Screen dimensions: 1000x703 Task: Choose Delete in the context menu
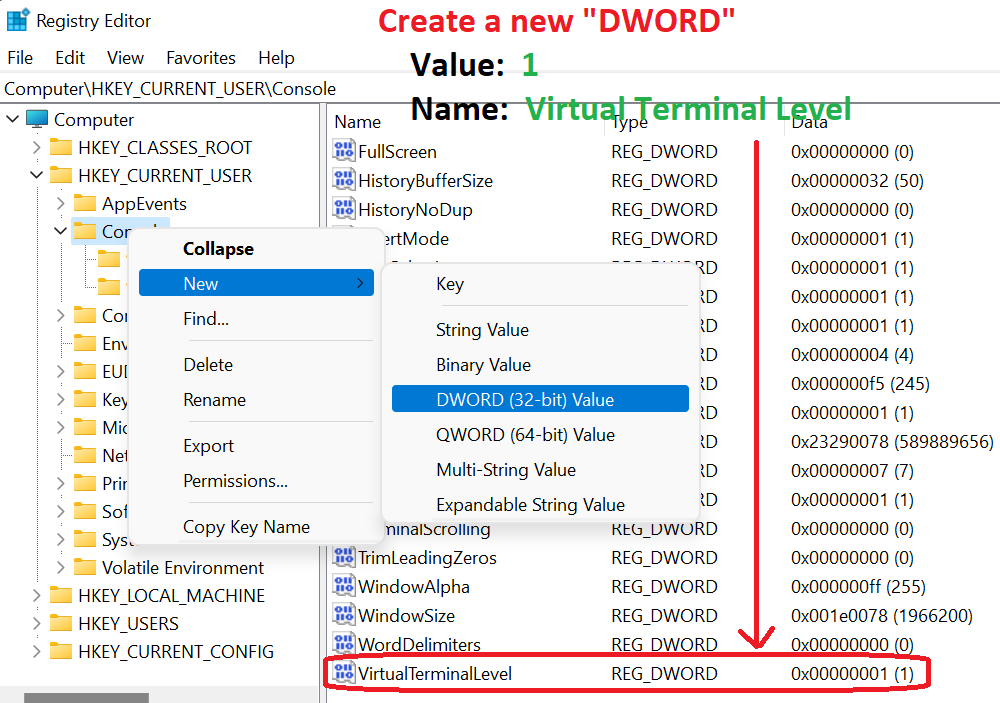[x=256, y=365]
